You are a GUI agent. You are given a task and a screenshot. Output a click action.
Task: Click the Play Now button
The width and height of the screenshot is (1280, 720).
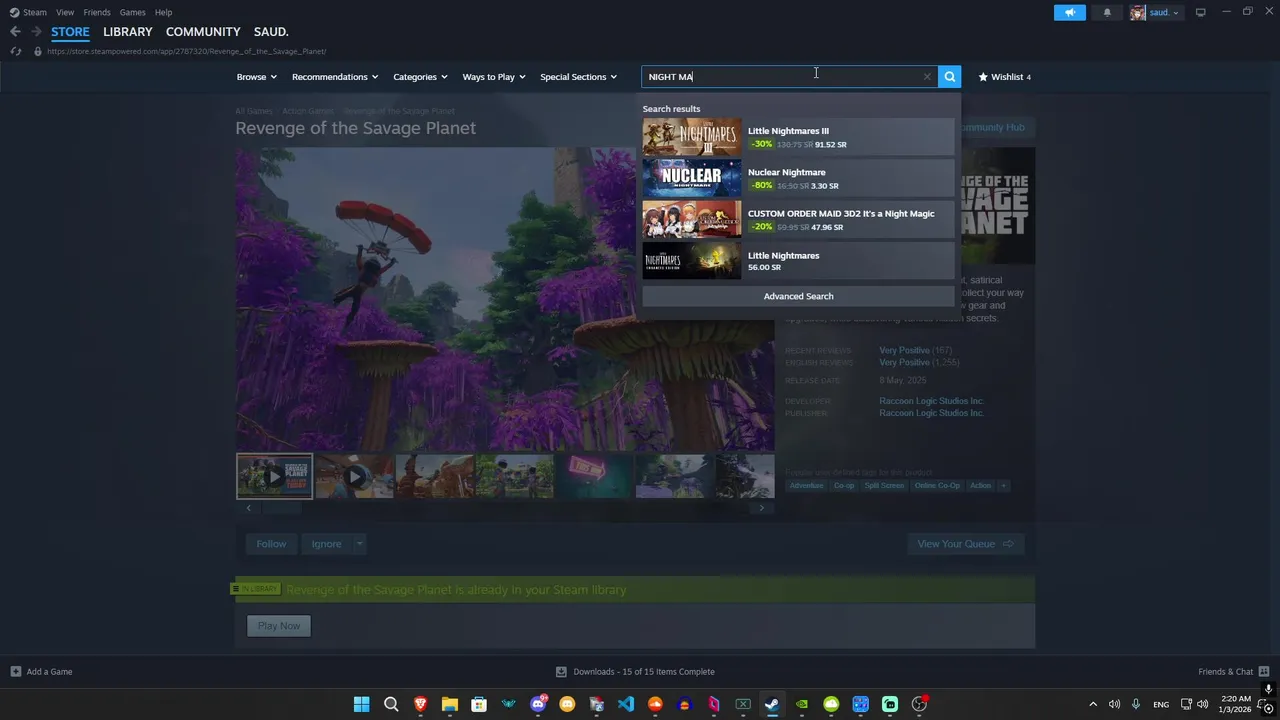[x=279, y=626]
